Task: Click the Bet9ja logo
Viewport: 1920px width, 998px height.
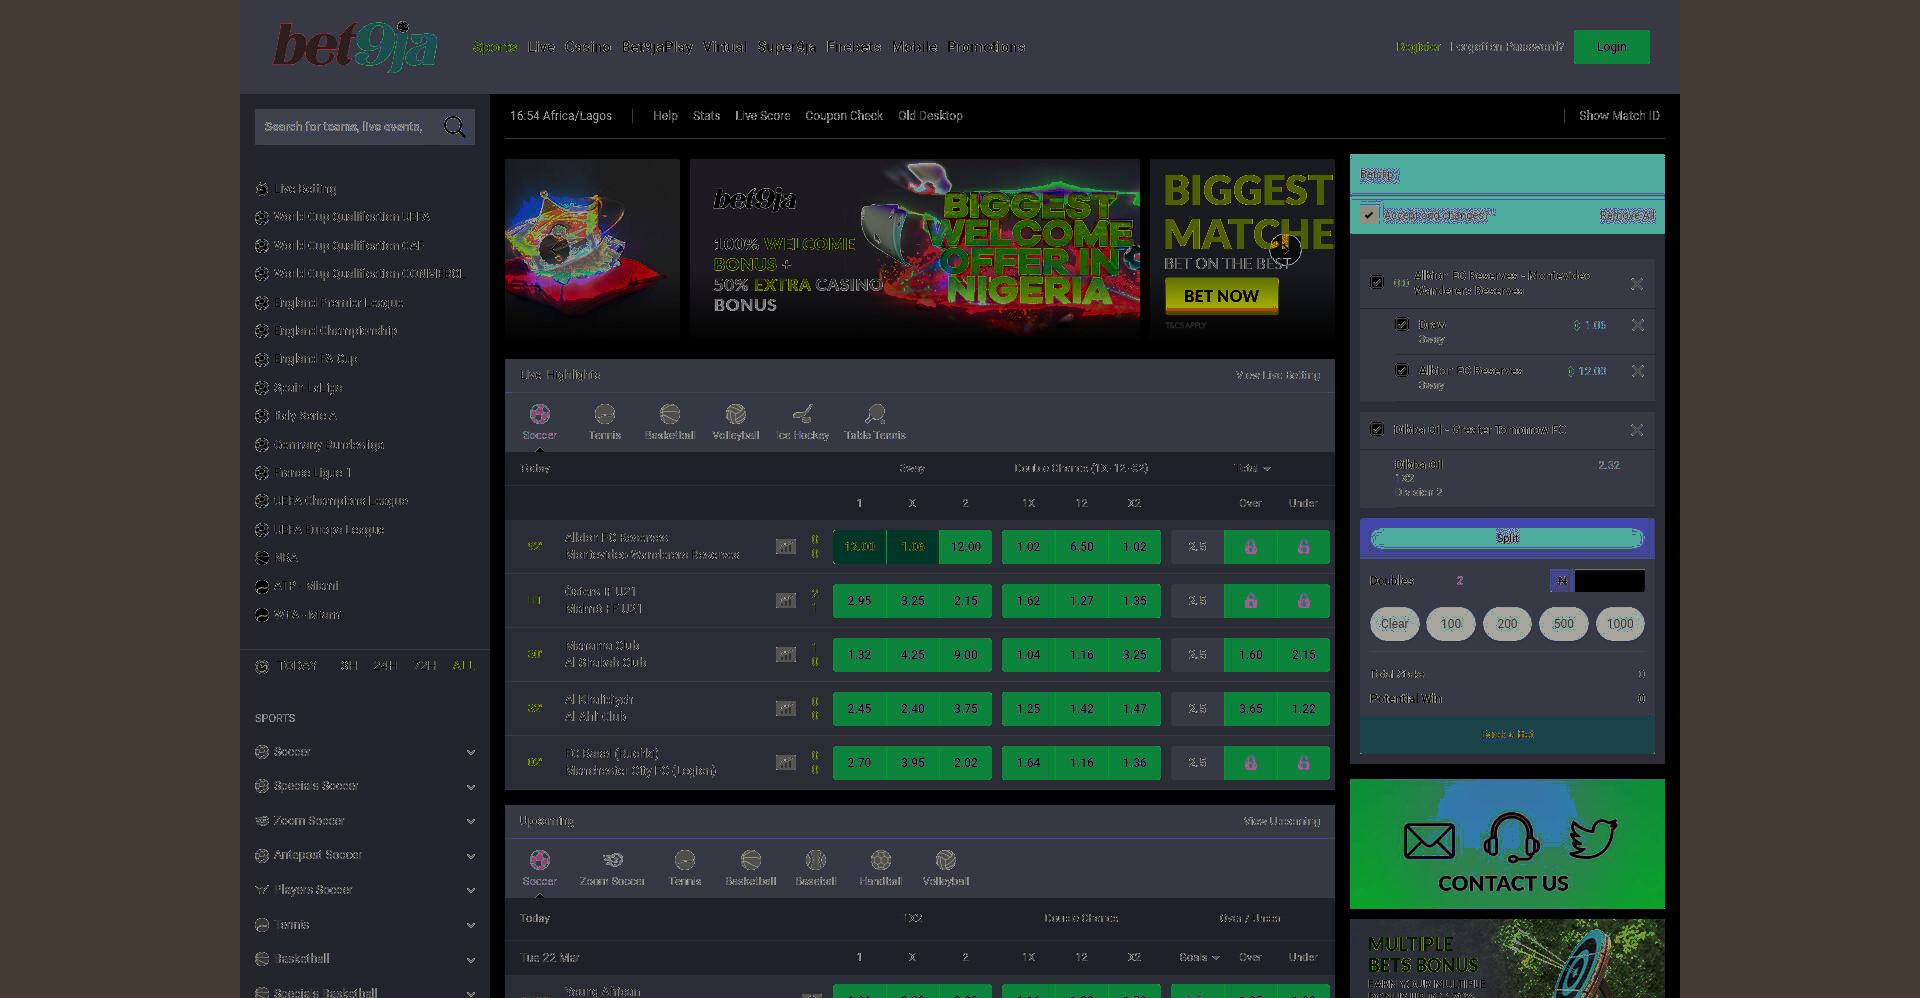Action: [355, 46]
